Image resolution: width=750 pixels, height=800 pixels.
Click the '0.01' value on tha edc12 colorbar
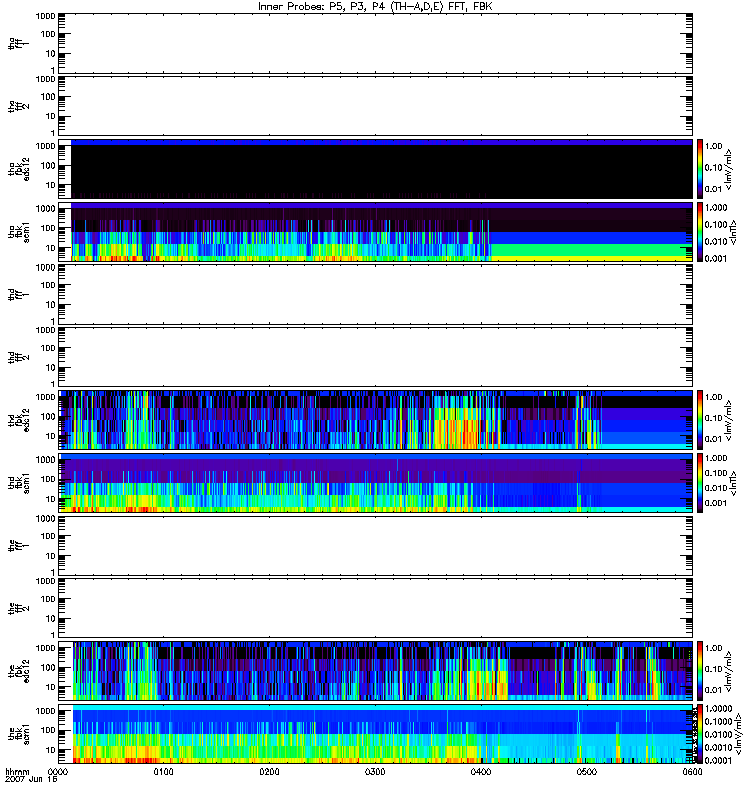(713, 189)
